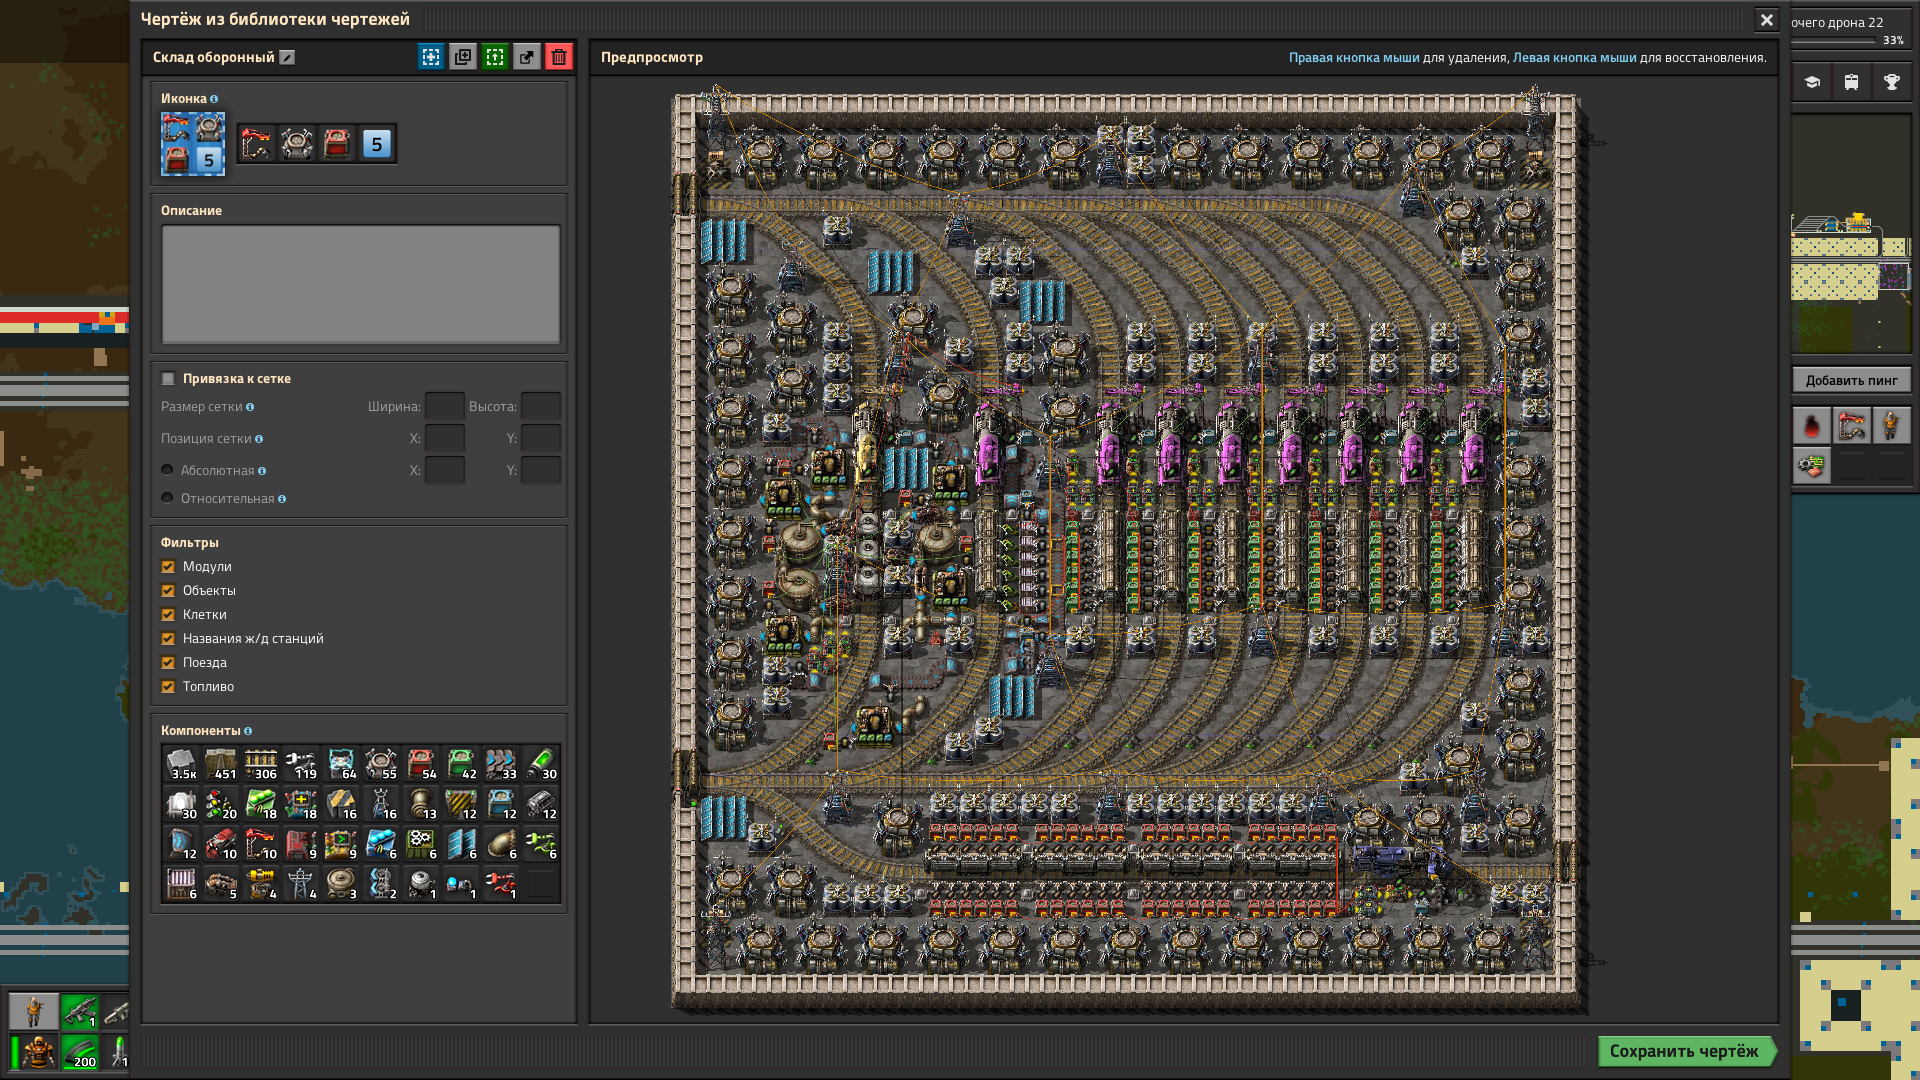
Task: Click the info icon next to Компоненты
Action: click(x=248, y=731)
